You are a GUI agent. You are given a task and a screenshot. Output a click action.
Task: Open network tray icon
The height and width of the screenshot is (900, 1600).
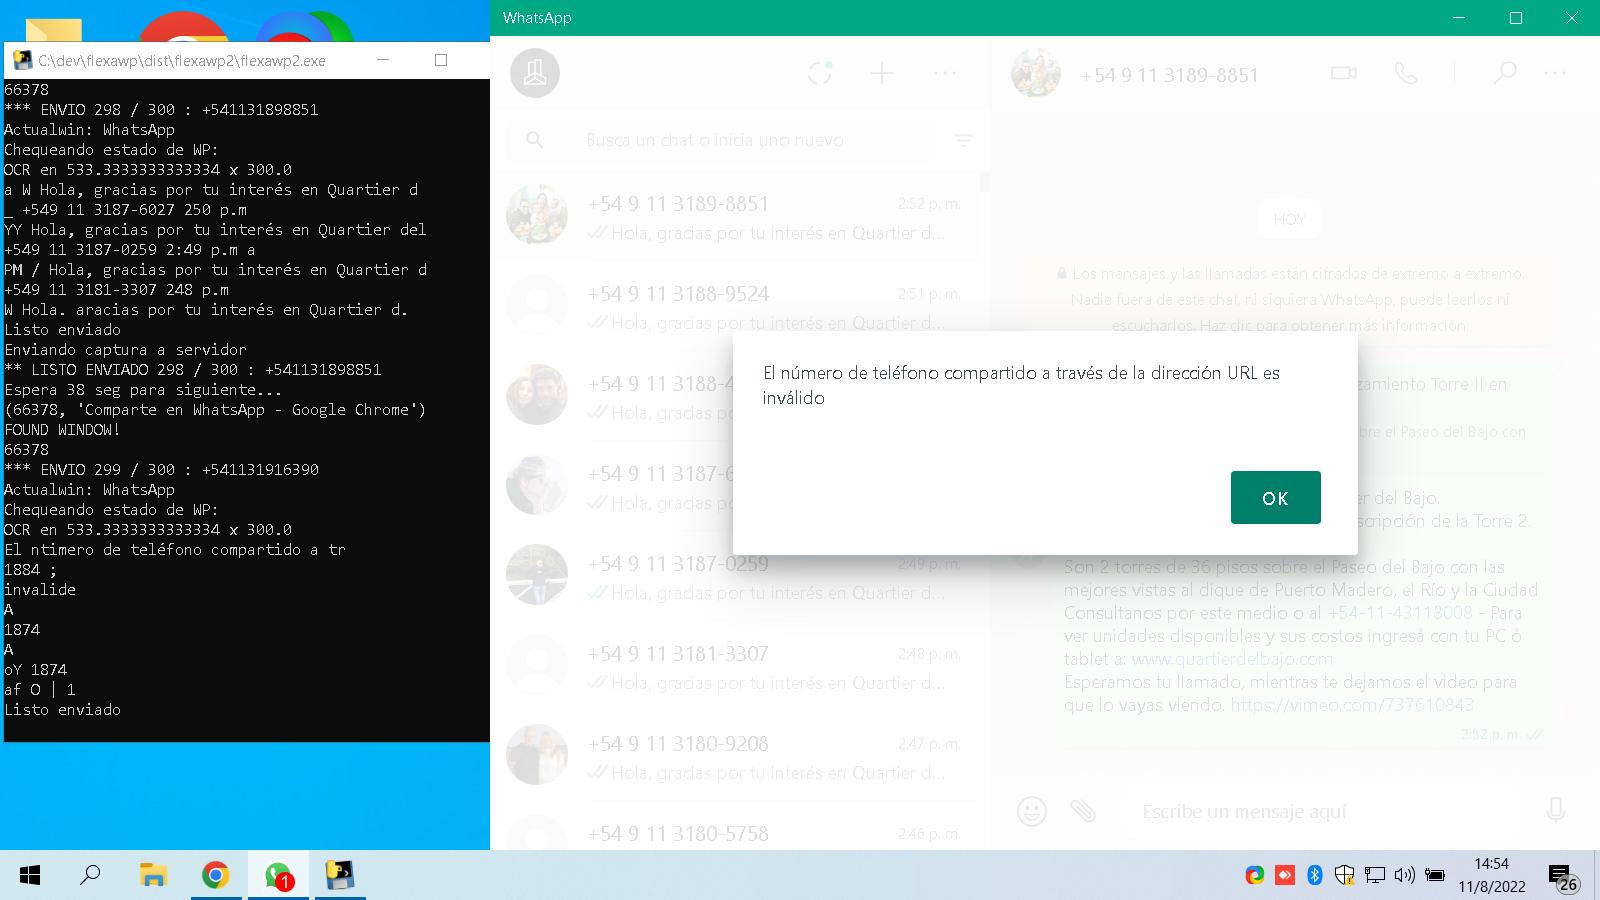pyautogui.click(x=1375, y=876)
